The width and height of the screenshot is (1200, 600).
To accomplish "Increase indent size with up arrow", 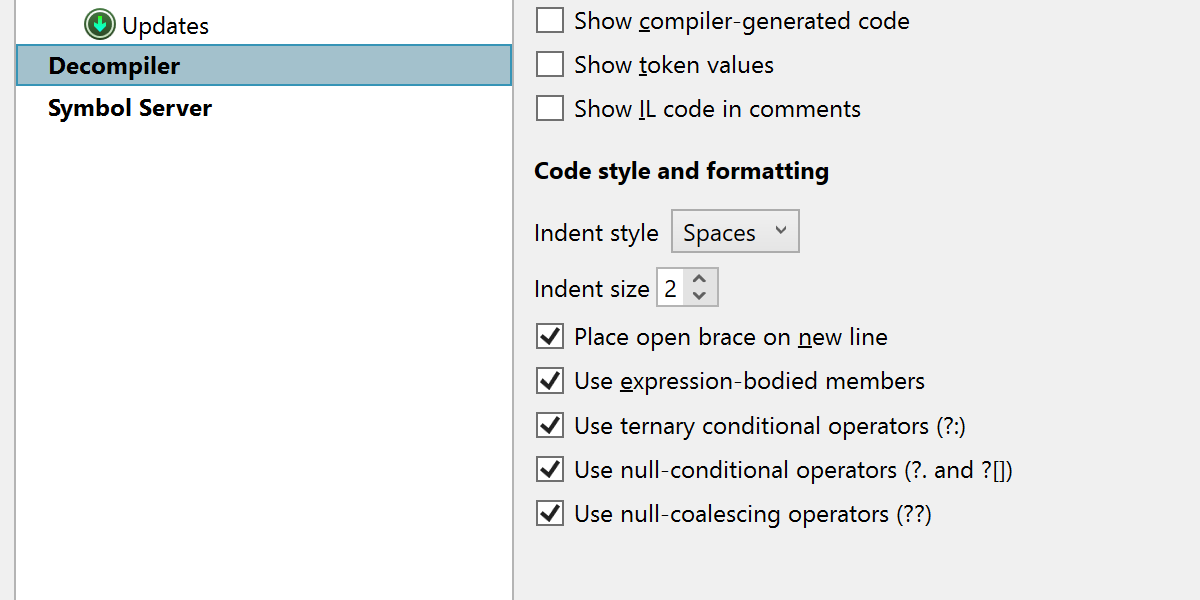I will pos(699,280).
